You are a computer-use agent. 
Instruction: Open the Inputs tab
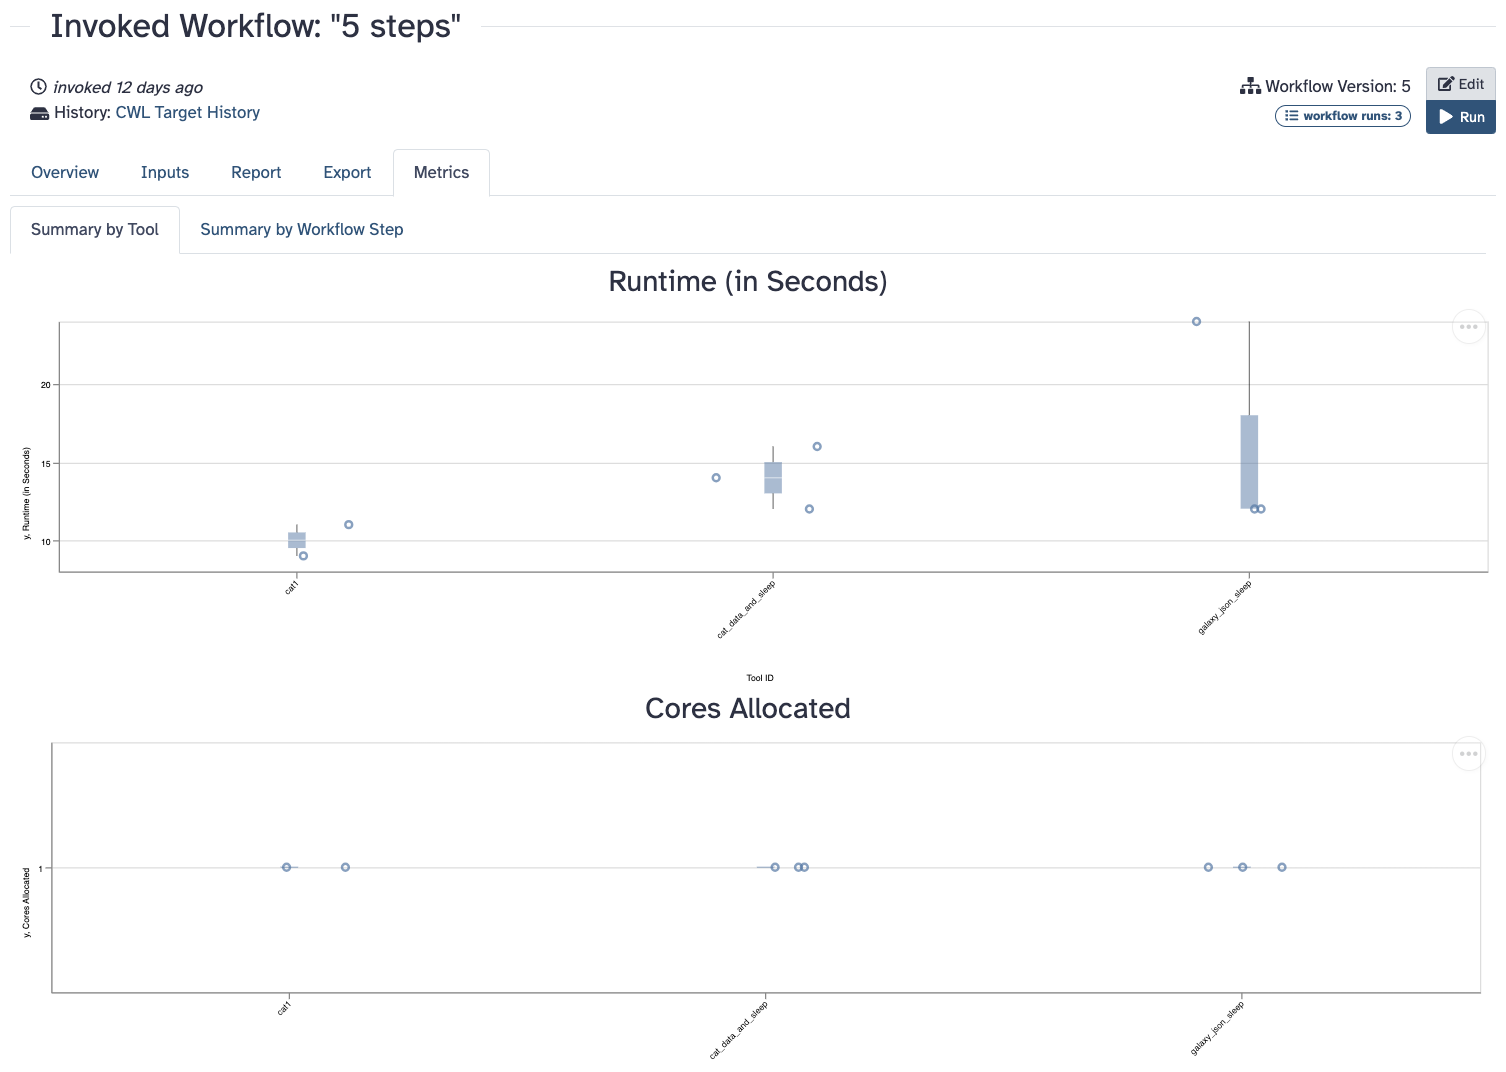[x=164, y=172]
